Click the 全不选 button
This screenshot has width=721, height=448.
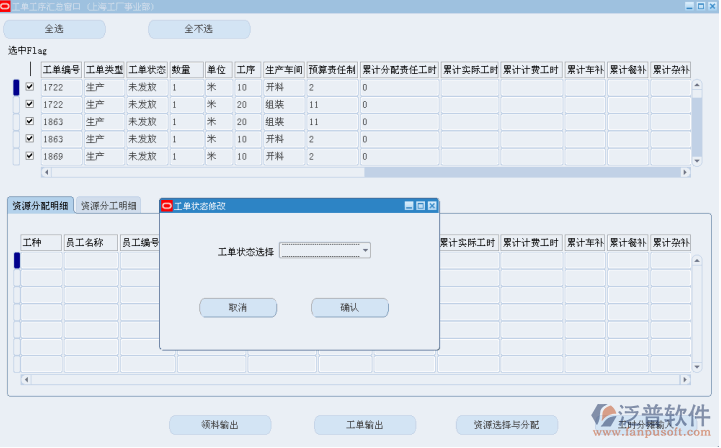199,29
